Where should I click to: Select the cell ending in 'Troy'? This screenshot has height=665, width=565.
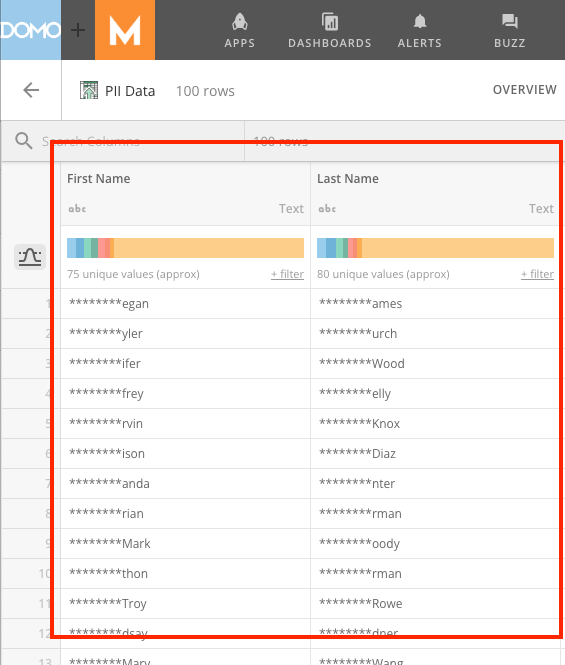coord(185,604)
